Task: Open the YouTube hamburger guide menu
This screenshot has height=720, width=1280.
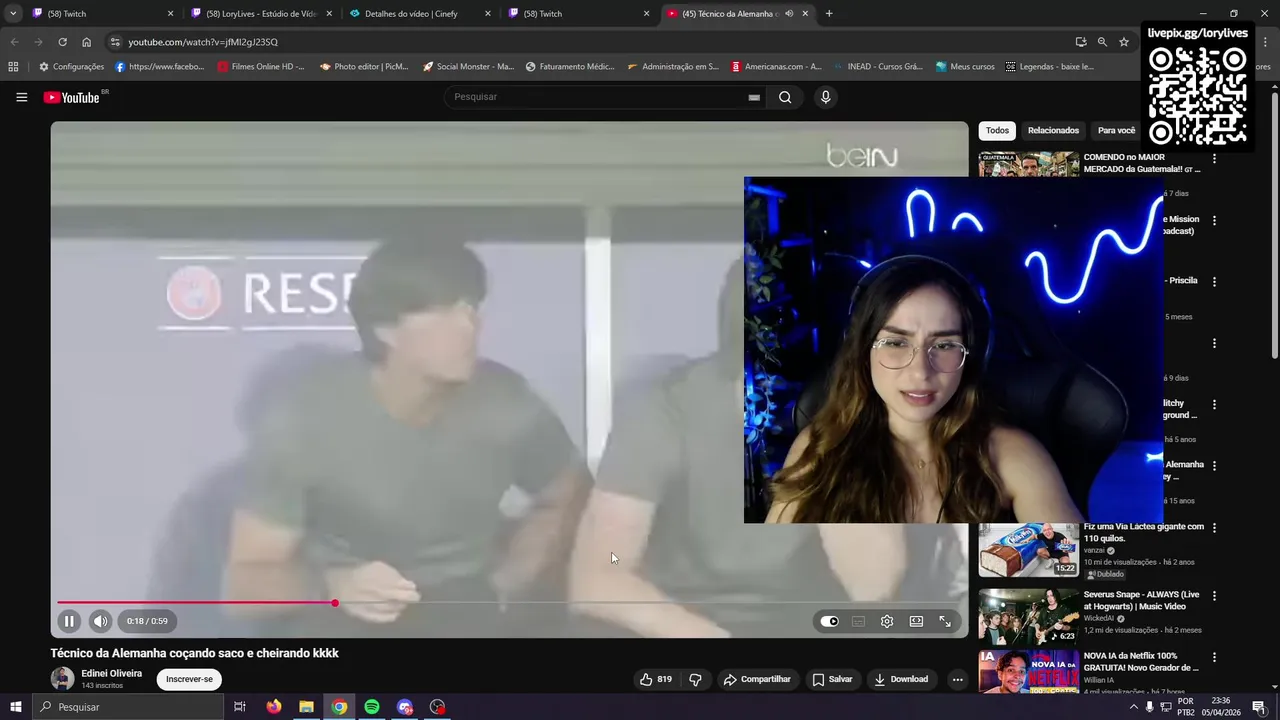Action: point(21,97)
